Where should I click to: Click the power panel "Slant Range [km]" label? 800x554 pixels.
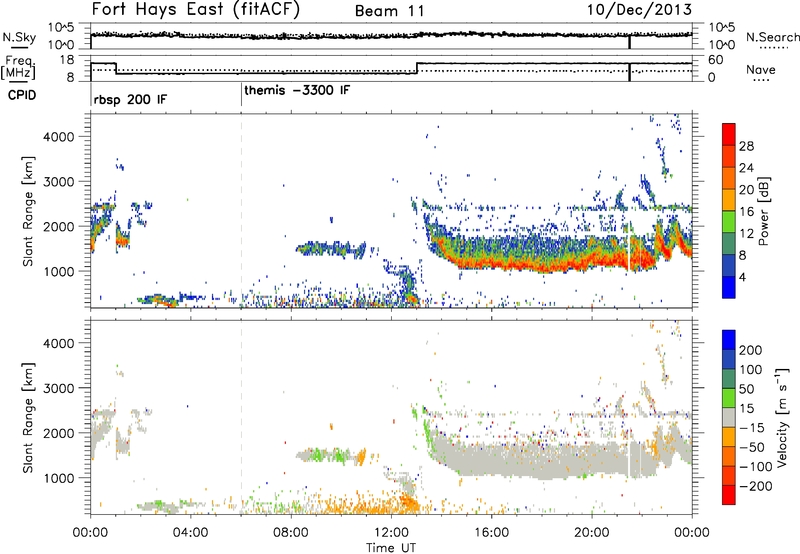tap(28, 211)
